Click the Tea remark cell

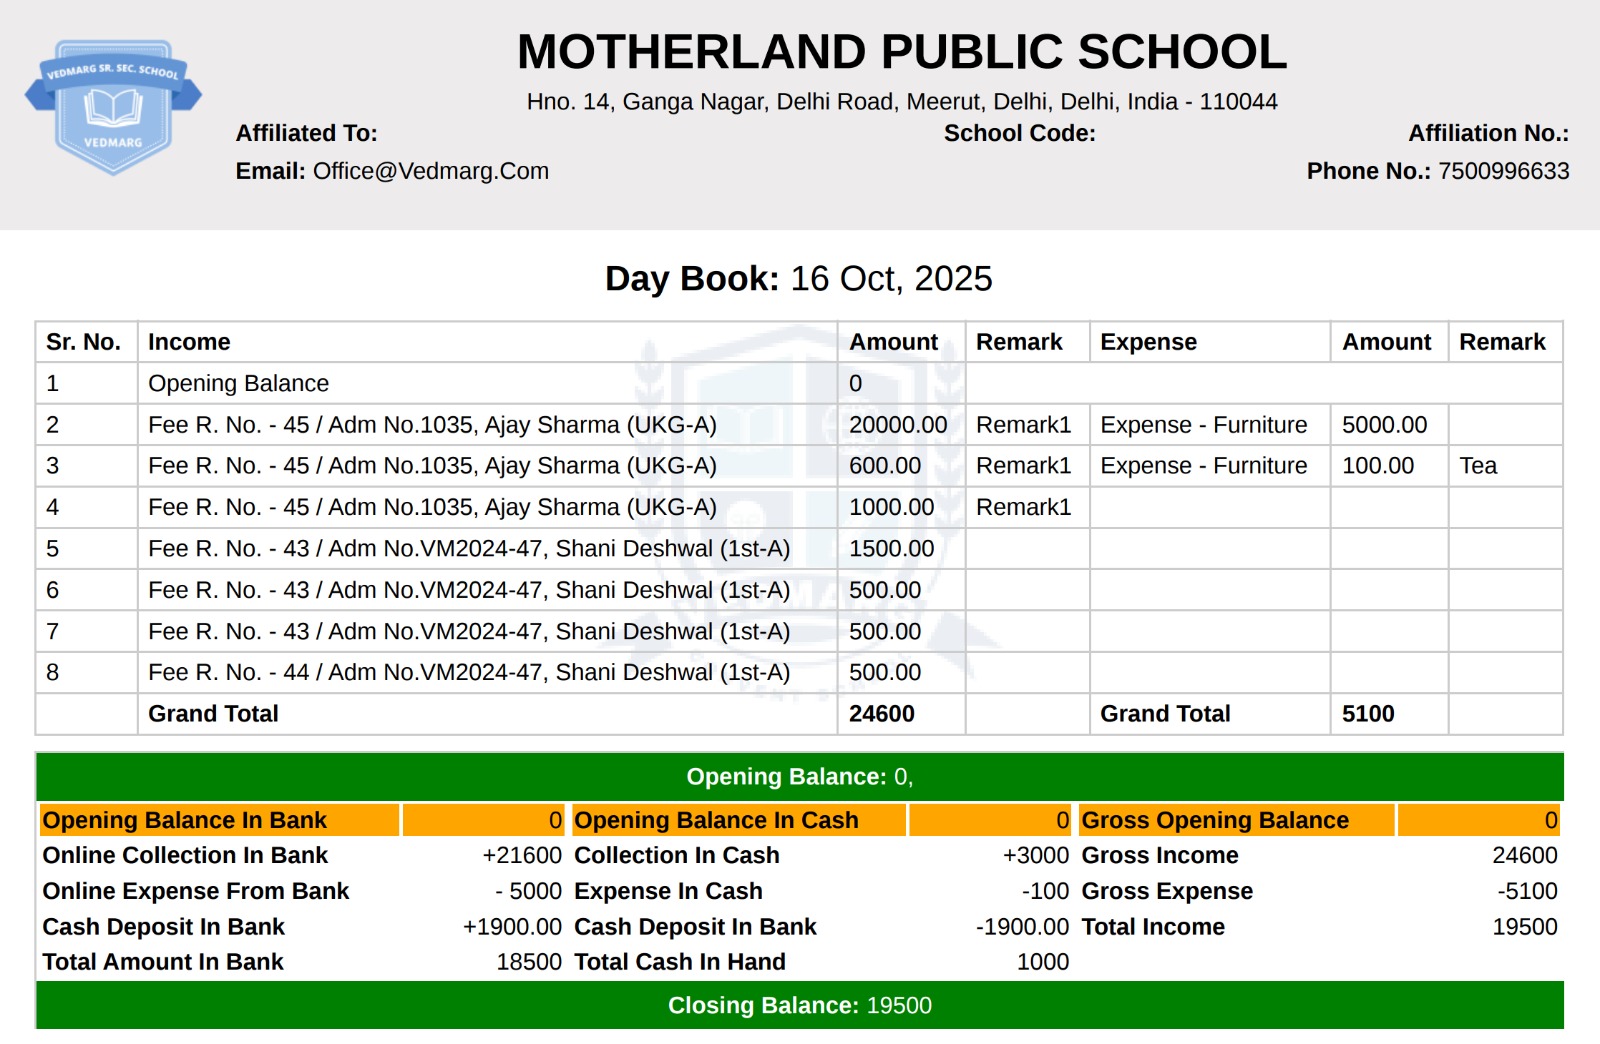point(1480,465)
